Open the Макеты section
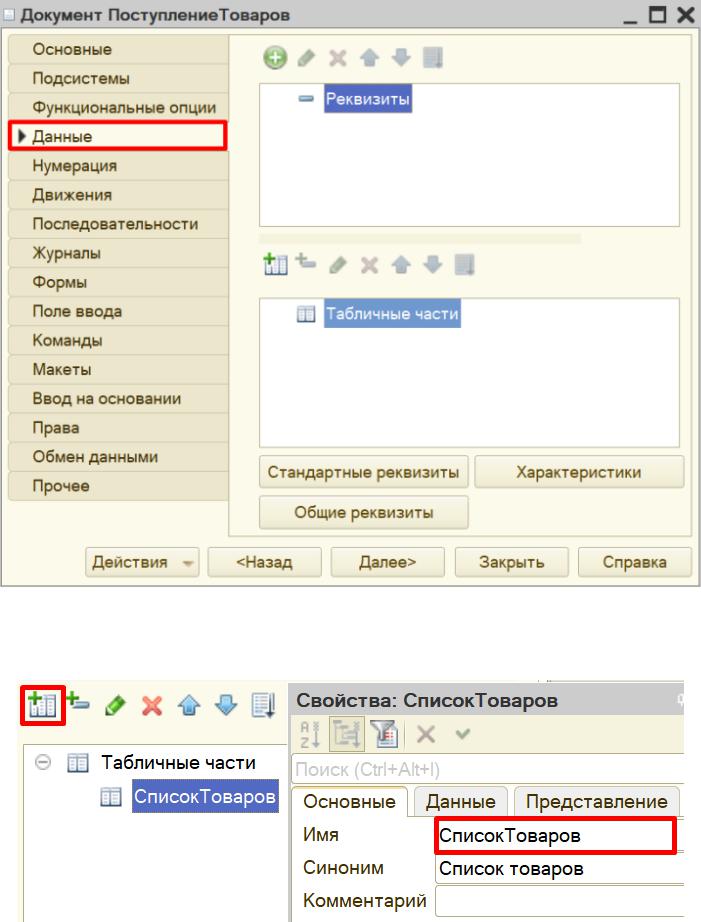 [119, 369]
